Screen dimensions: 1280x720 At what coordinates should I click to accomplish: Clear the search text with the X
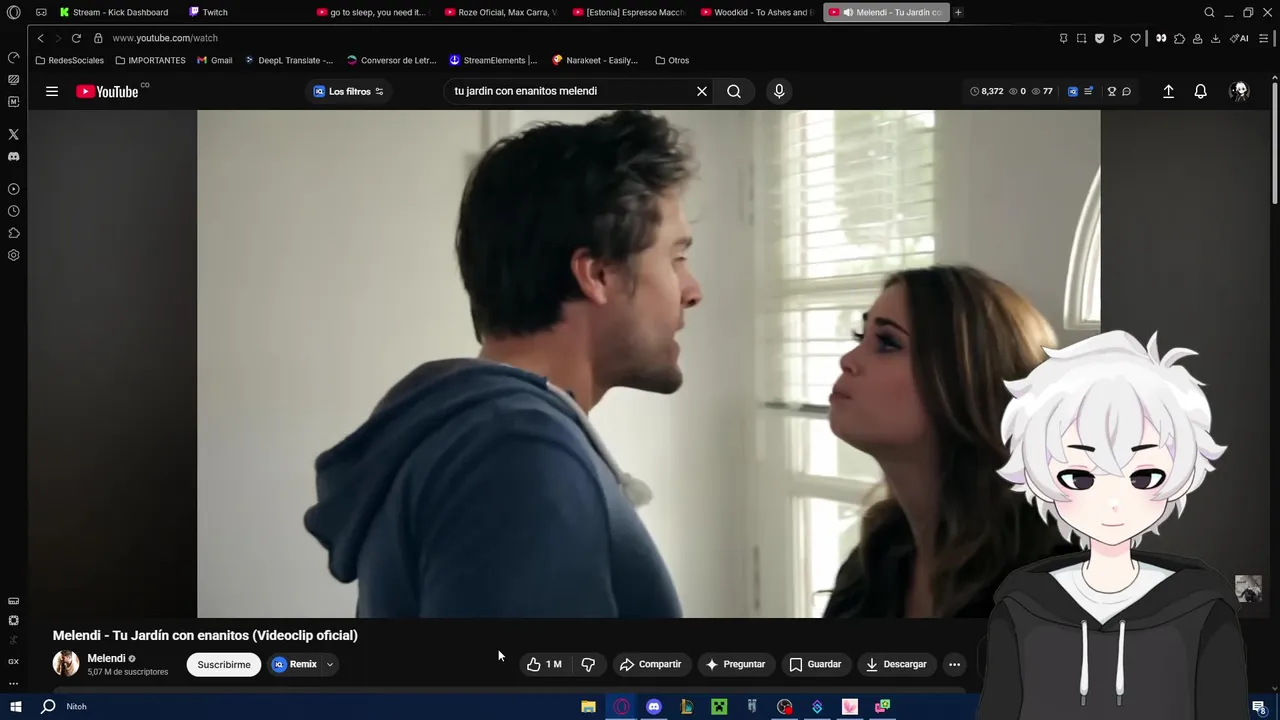702,91
